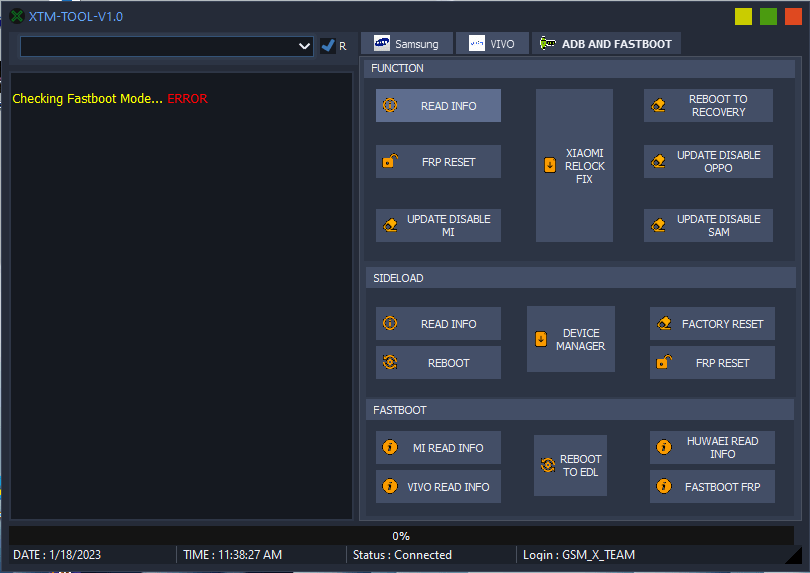This screenshot has height=573, width=810.
Task: Click the info icon on FUNCTION READ INFO
Action: coord(390,105)
